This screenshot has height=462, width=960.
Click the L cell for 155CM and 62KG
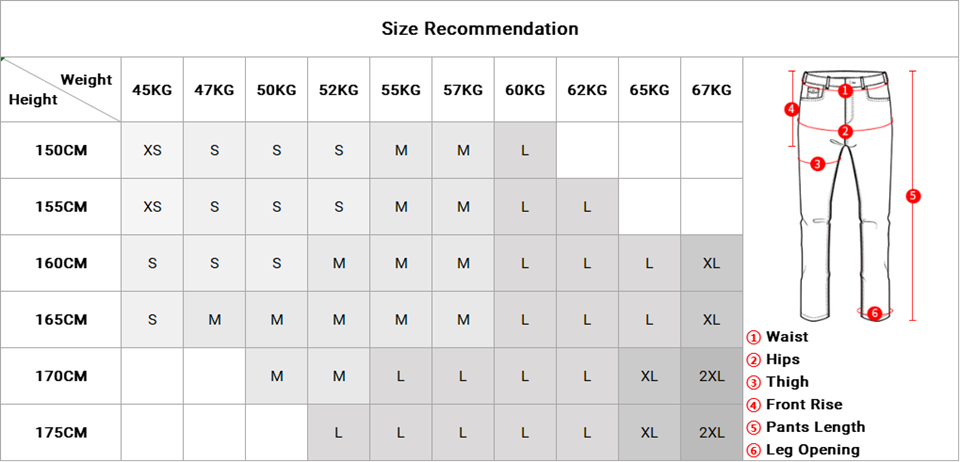587,207
